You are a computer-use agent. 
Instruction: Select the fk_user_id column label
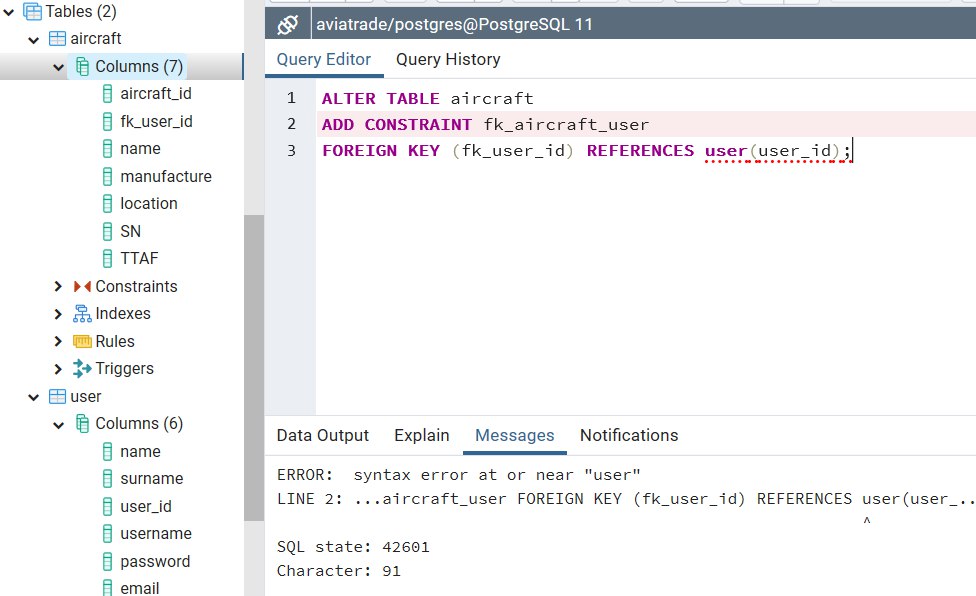click(x=156, y=121)
